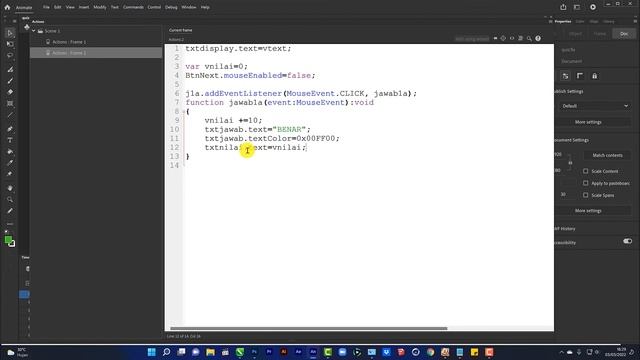Viewport: 640px width, 360px height.
Task: Toggle the Accessibility switch
Action: click(x=627, y=241)
